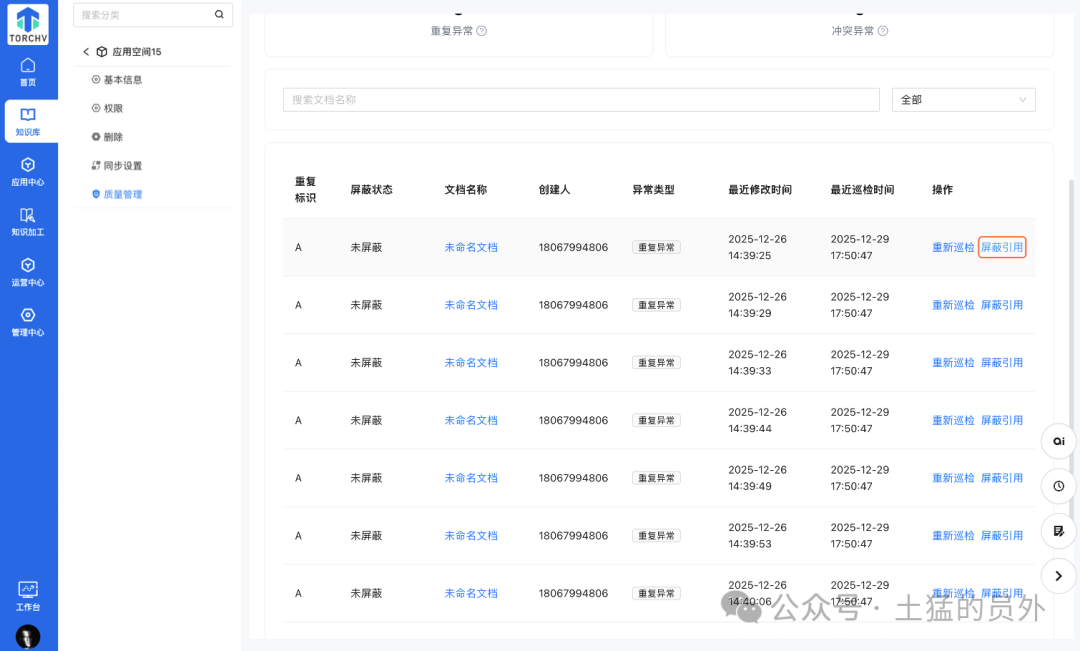1080x651 pixels.
Task: Click the 异常类型 column header
Action: point(654,189)
